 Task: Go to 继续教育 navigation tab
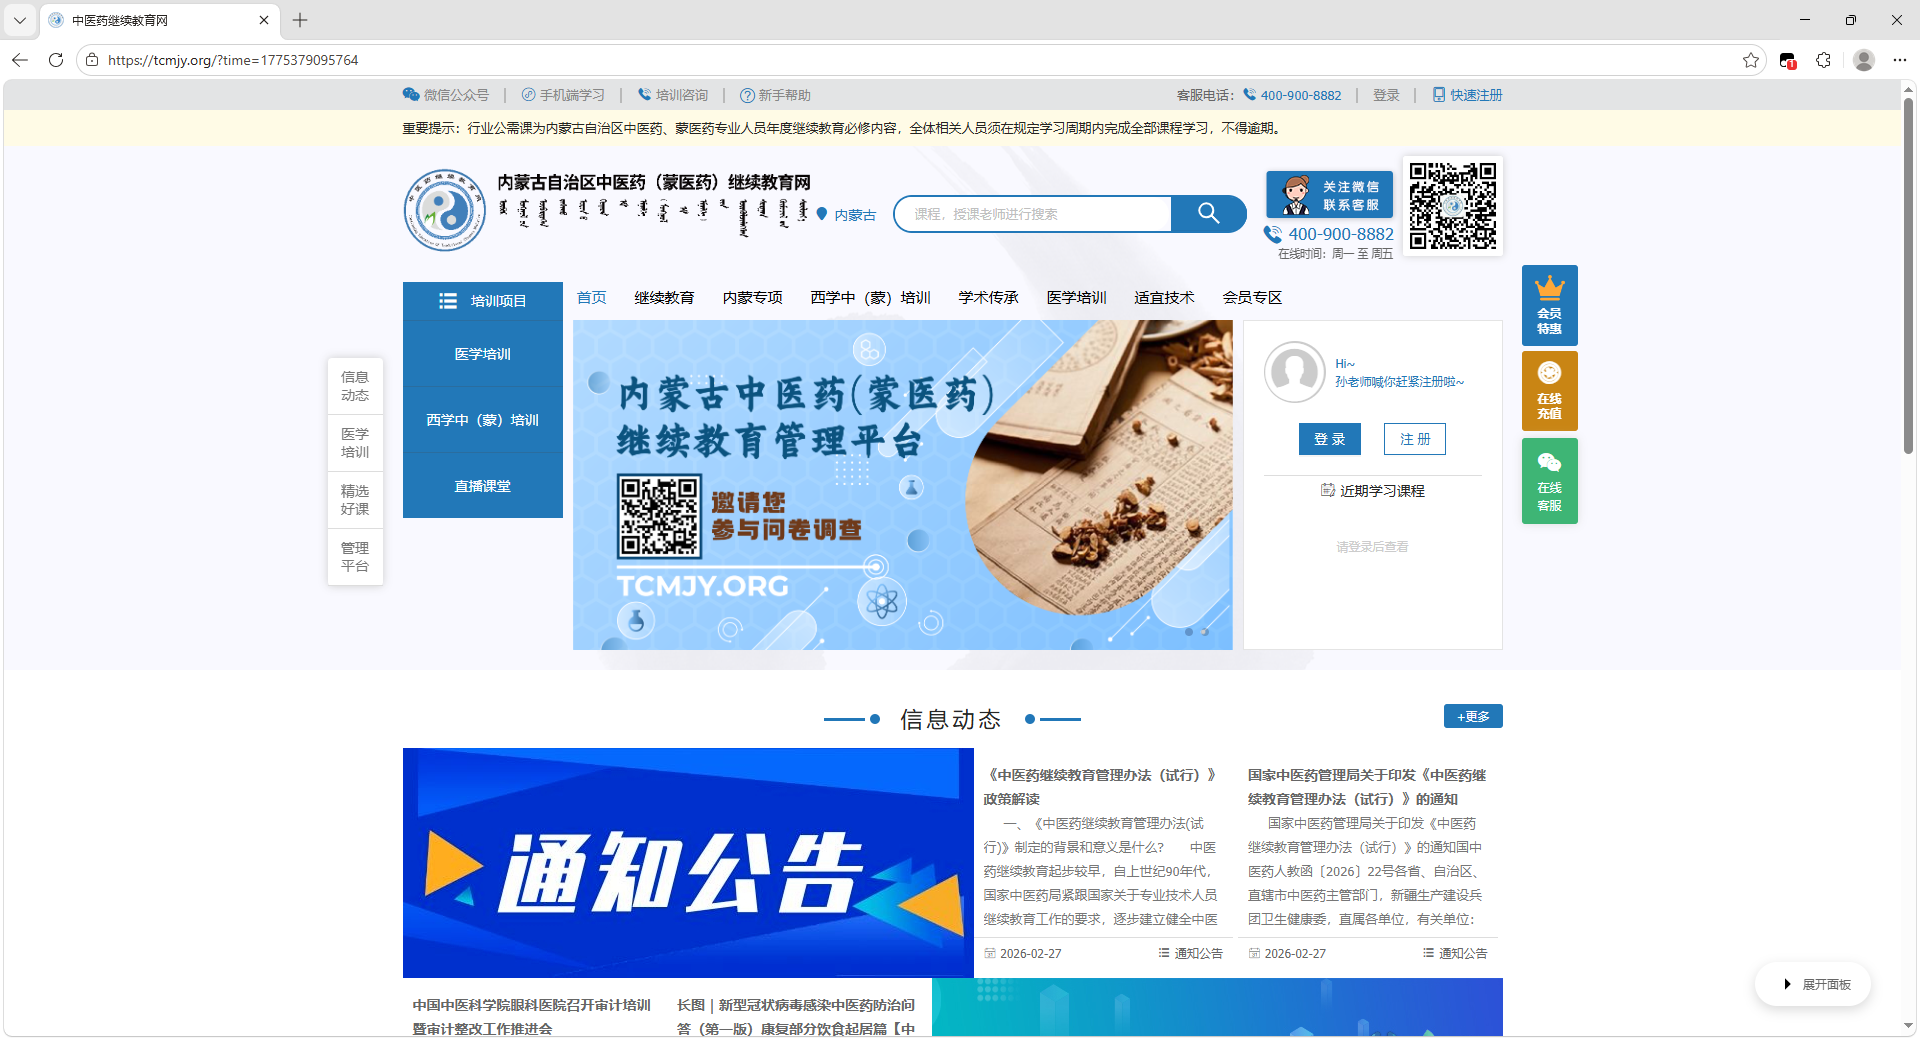pos(664,298)
